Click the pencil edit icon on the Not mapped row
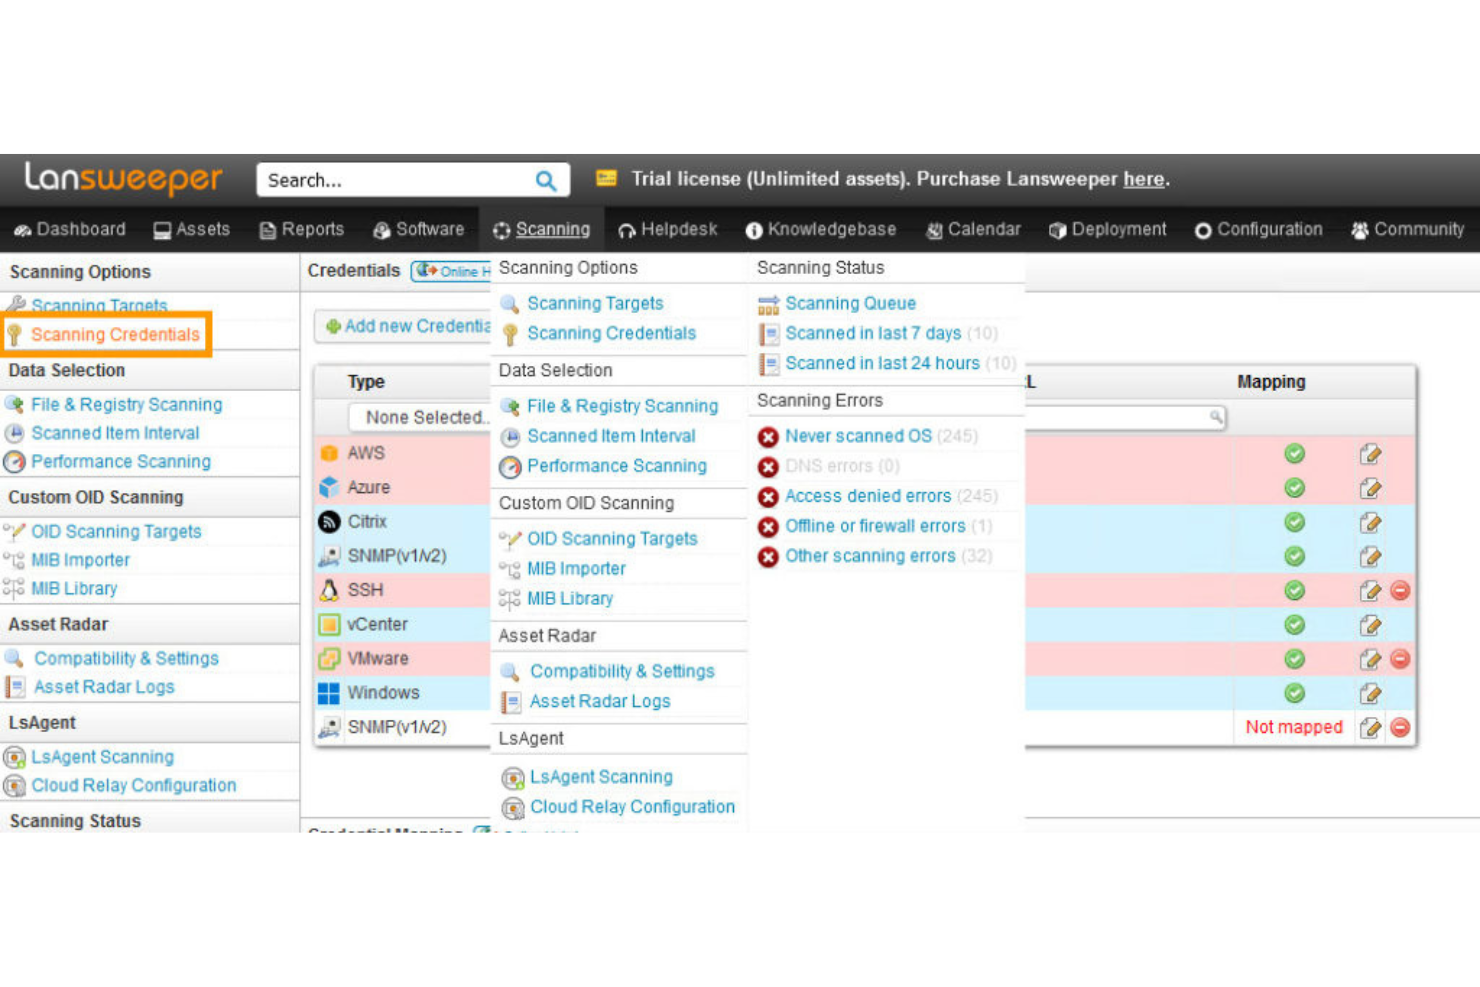Screen dimensions: 1480x987 pyautogui.click(x=1371, y=727)
